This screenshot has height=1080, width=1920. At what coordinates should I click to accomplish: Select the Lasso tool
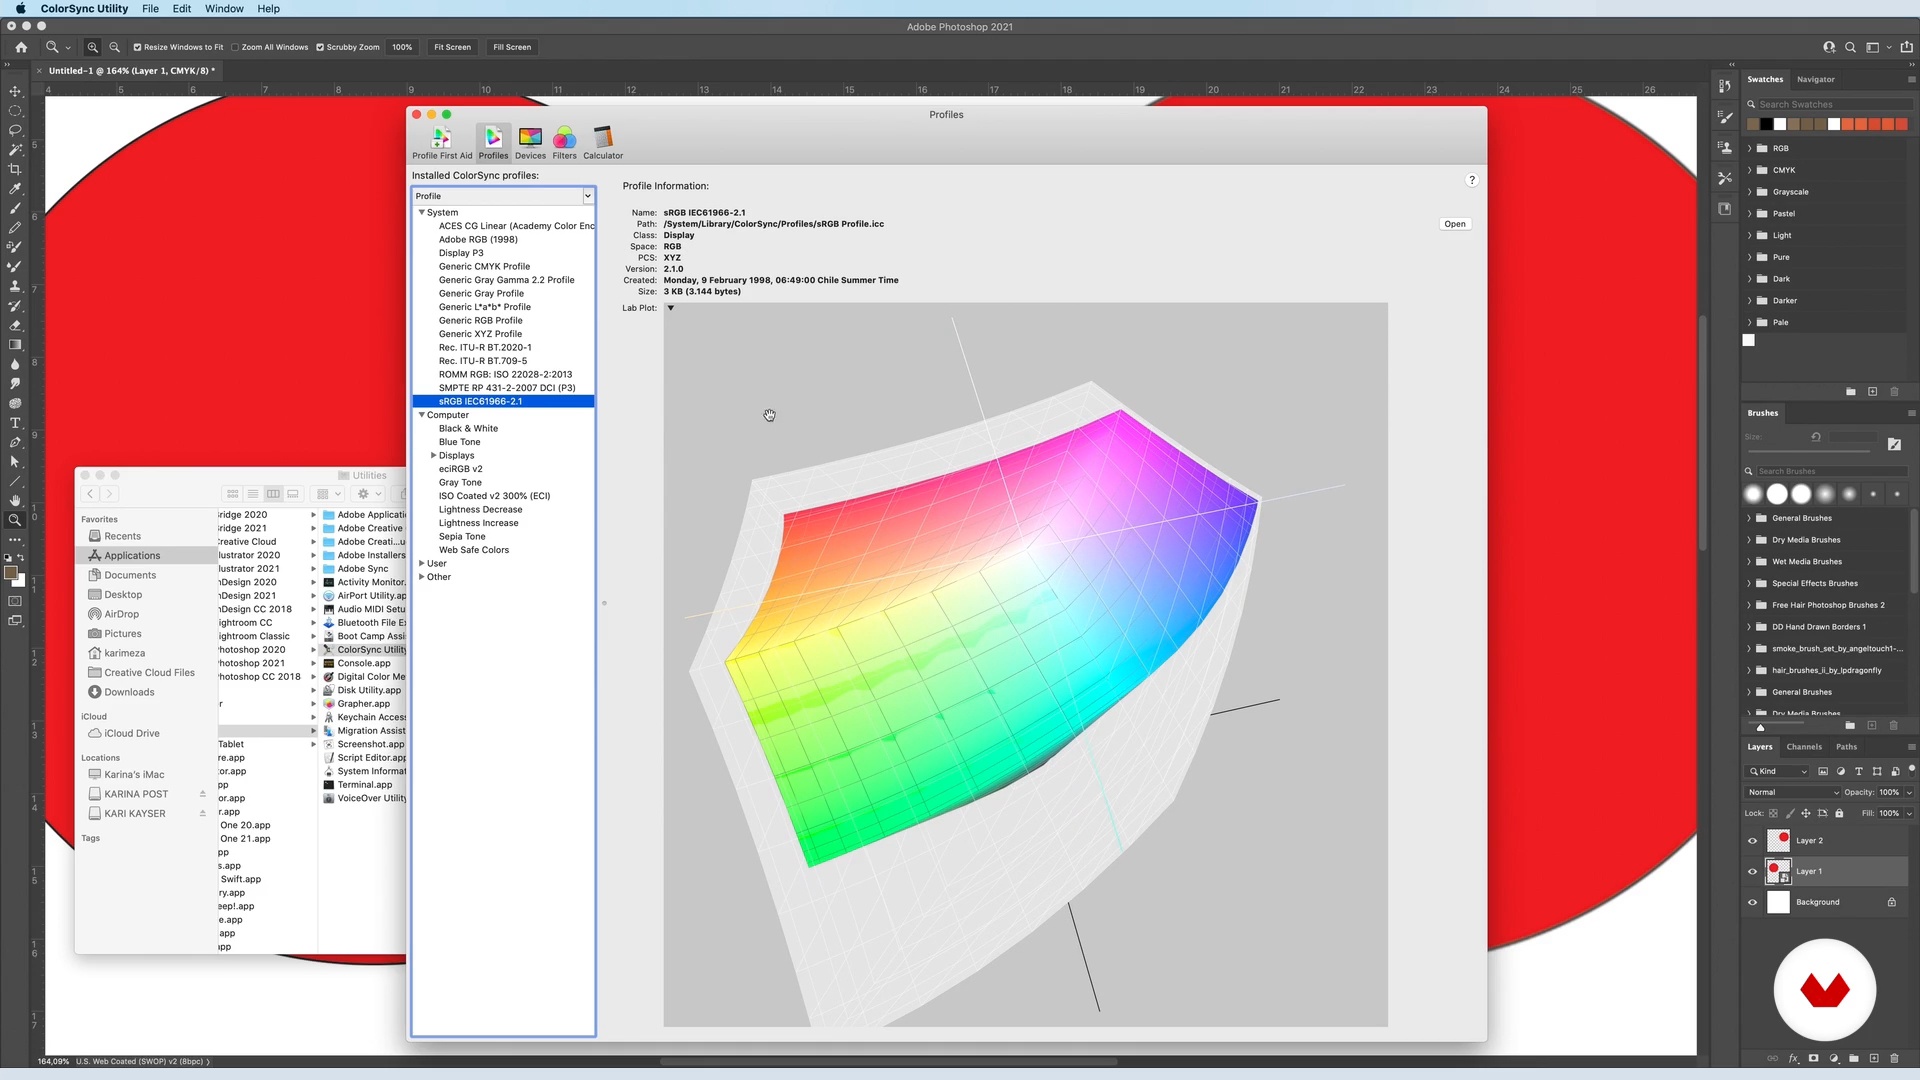tap(15, 130)
